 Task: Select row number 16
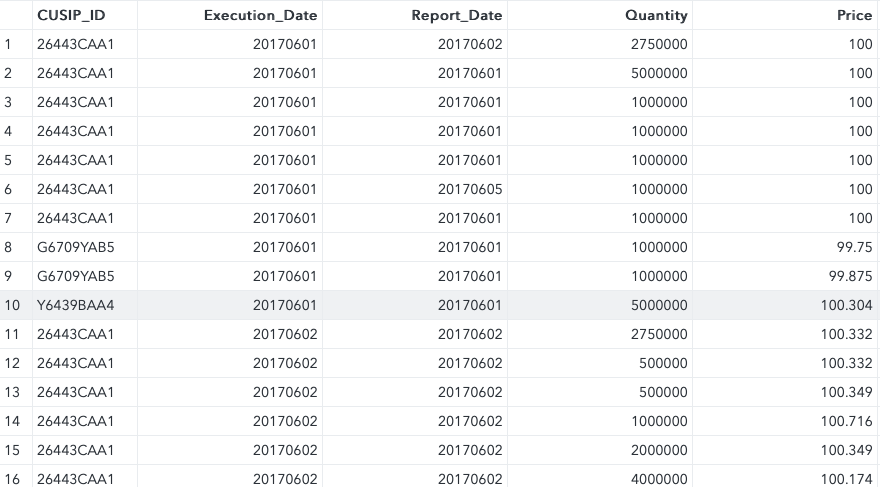[x=12, y=480]
